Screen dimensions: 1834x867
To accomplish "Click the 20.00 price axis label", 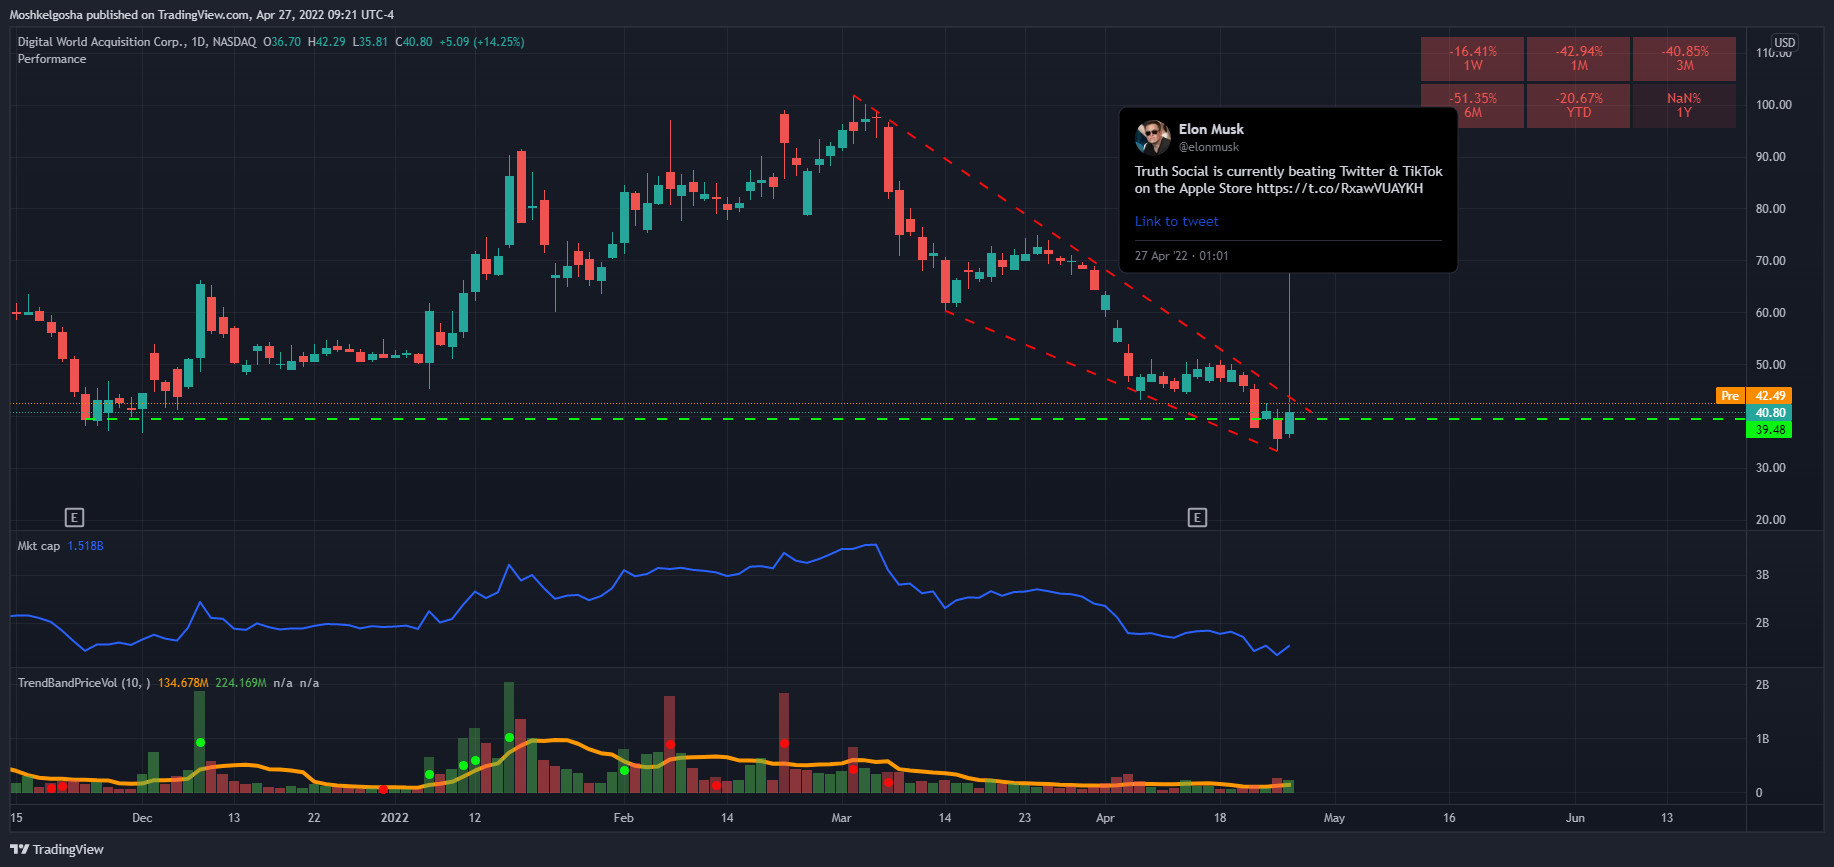I will tap(1771, 520).
